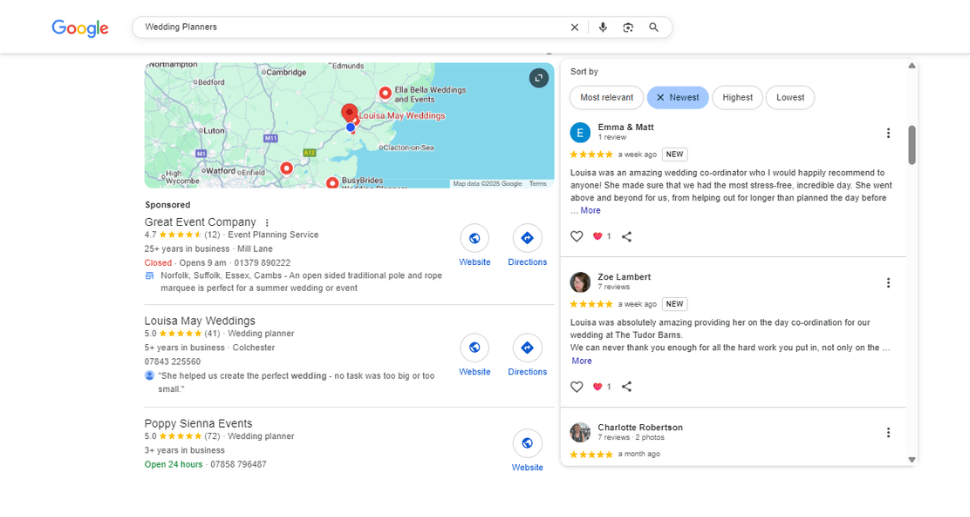The width and height of the screenshot is (970, 517).
Task: Clear the search box text
Action: (x=575, y=27)
